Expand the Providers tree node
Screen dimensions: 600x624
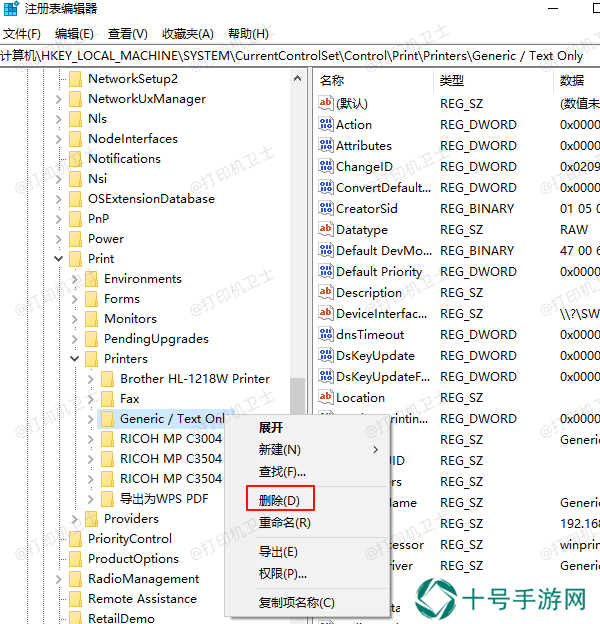tap(74, 519)
